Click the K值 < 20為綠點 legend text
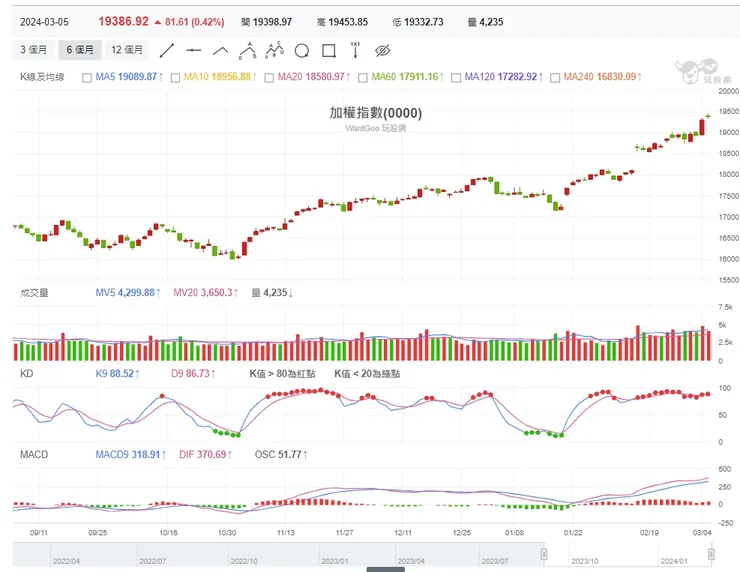This screenshot has height=572, width=740. 367,374
